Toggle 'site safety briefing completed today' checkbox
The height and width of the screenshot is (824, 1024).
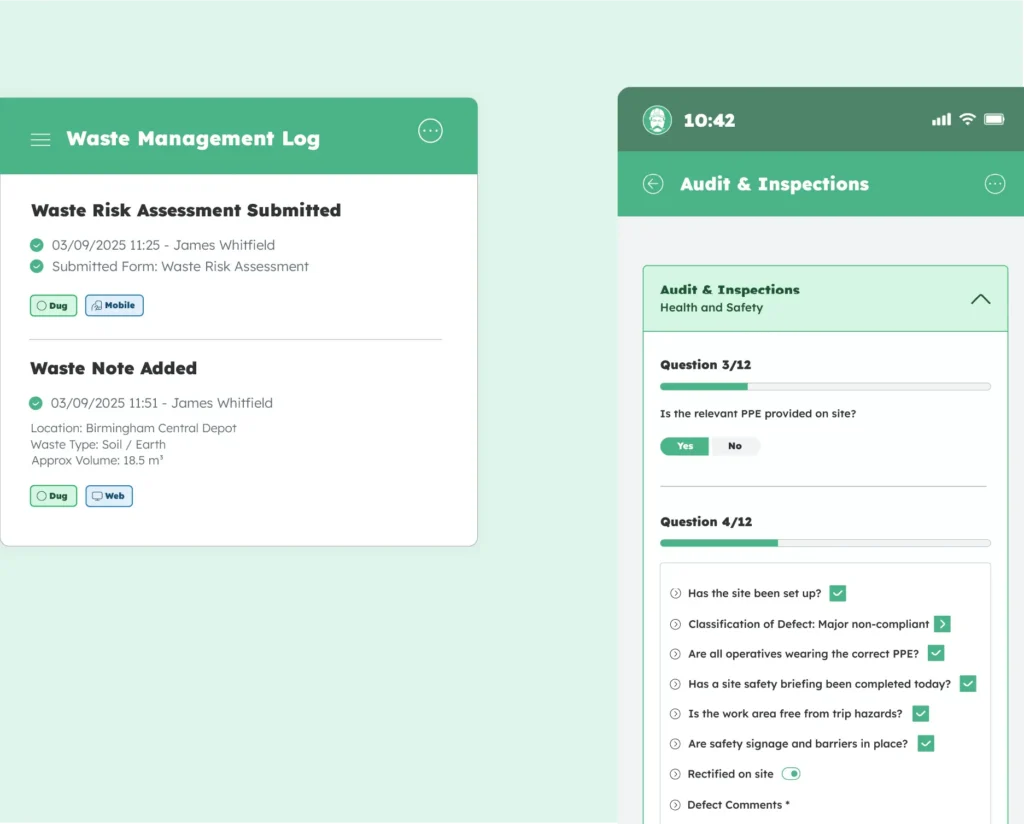point(968,684)
